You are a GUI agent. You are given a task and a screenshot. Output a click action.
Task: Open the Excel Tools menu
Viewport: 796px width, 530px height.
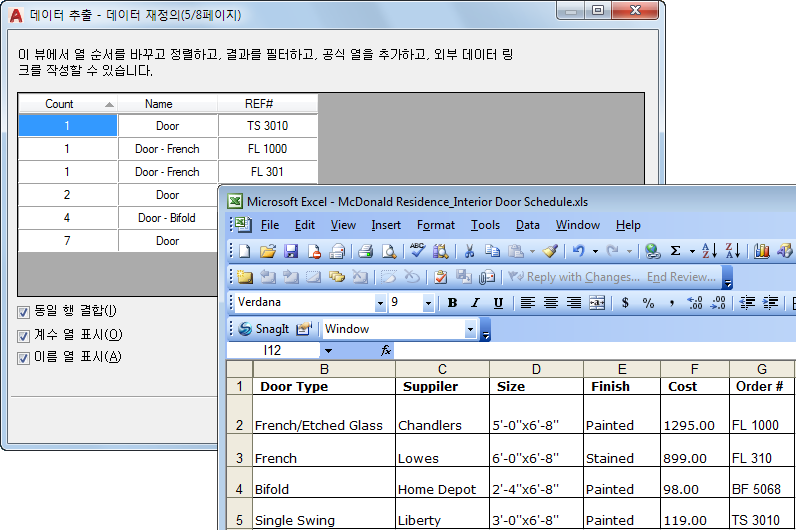point(485,225)
